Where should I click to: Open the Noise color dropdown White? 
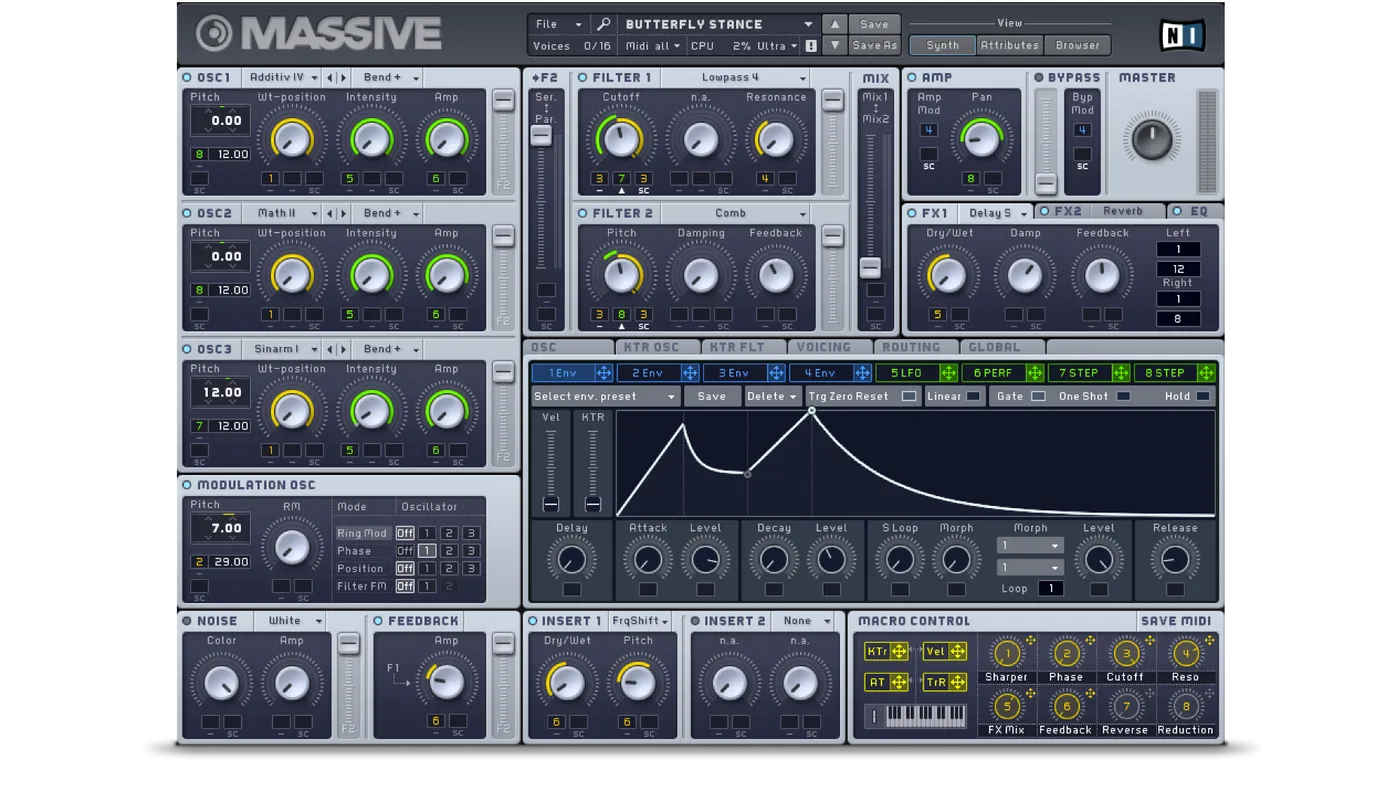(290, 621)
